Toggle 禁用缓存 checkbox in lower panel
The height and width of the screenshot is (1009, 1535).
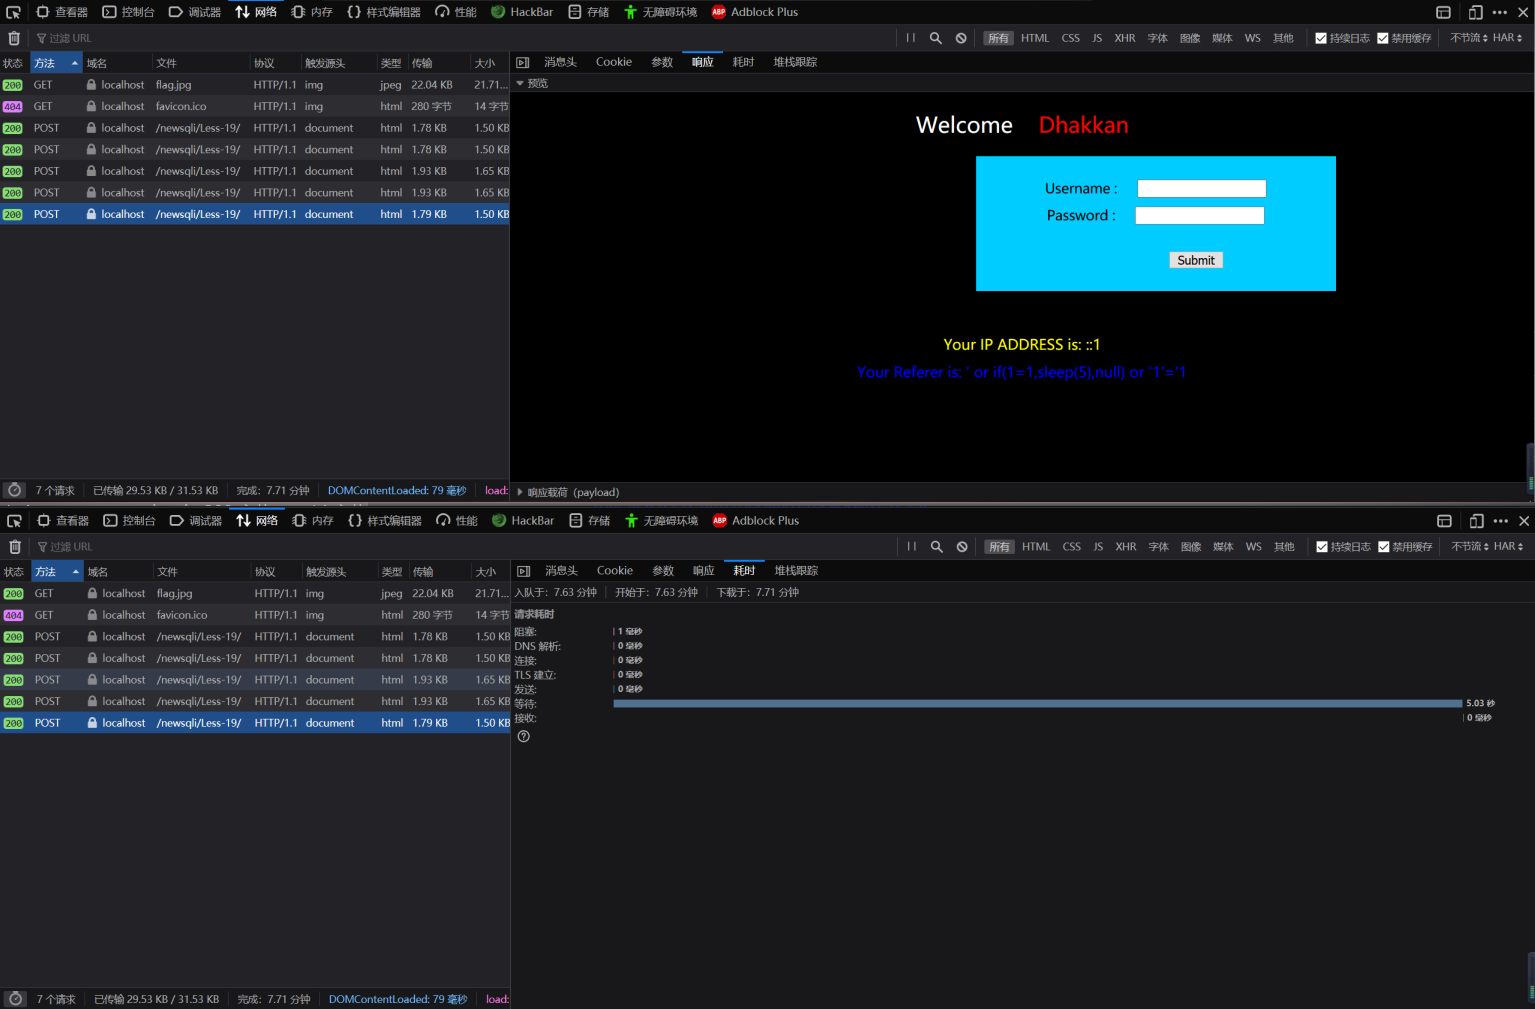(x=1384, y=547)
